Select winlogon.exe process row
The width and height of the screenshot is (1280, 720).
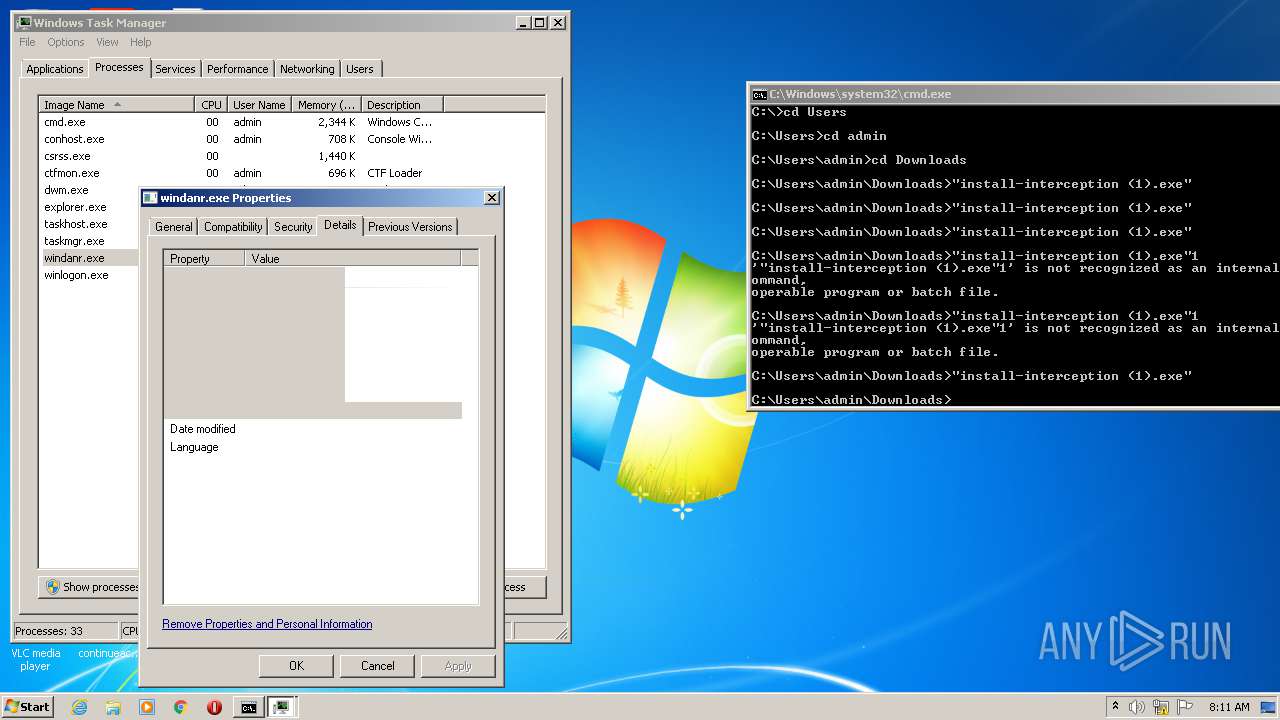(x=89, y=275)
